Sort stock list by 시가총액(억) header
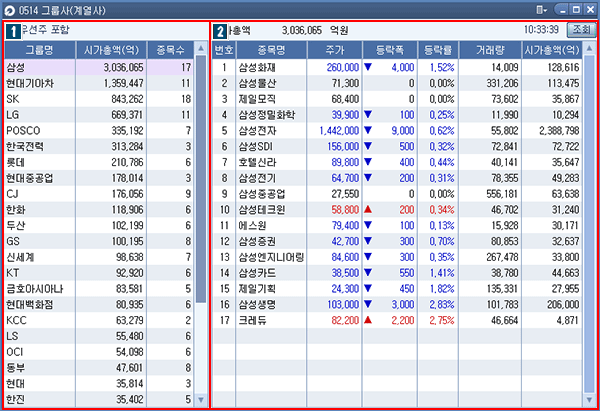This screenshot has width=600, height=411. (552, 50)
